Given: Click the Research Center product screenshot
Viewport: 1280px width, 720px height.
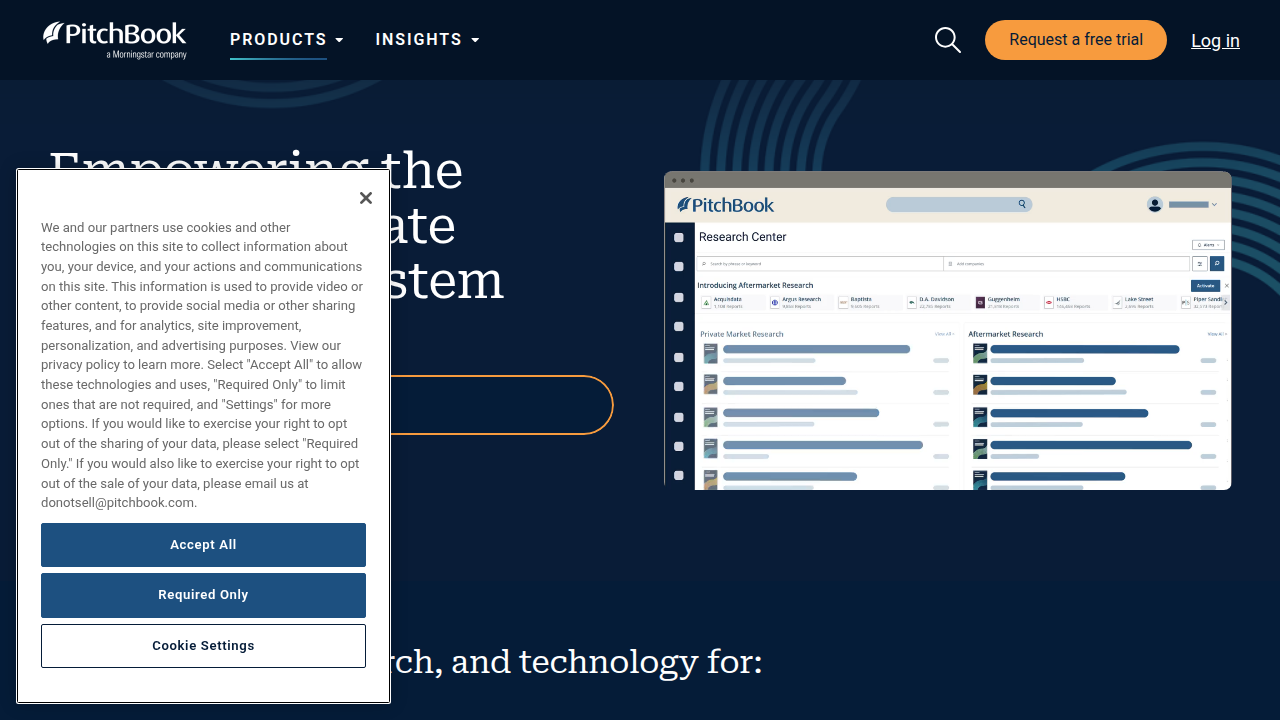Looking at the screenshot, I should pos(948,330).
